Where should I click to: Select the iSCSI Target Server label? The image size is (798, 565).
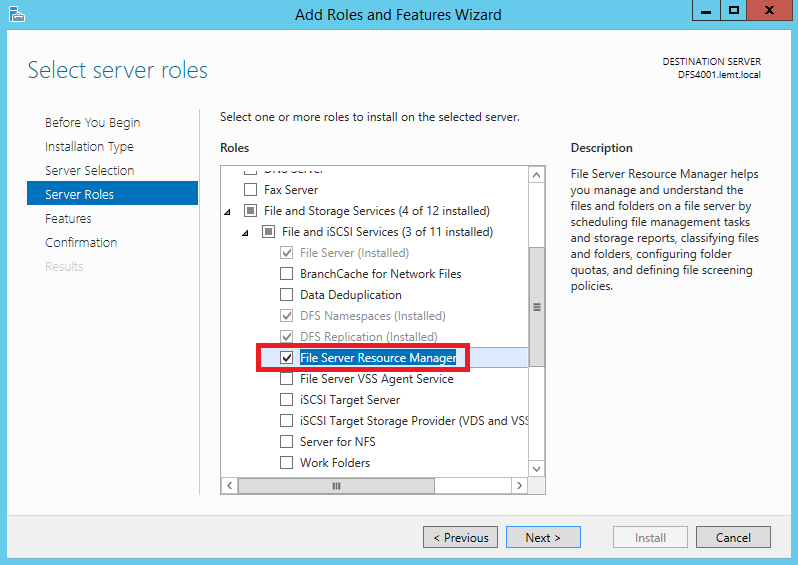click(x=350, y=400)
